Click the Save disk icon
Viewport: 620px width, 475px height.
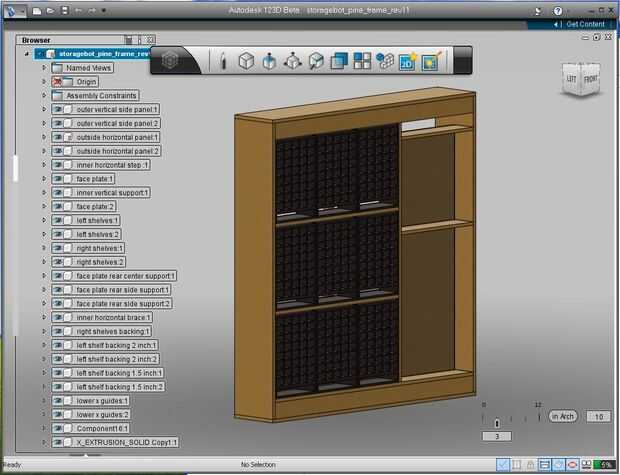coord(65,11)
